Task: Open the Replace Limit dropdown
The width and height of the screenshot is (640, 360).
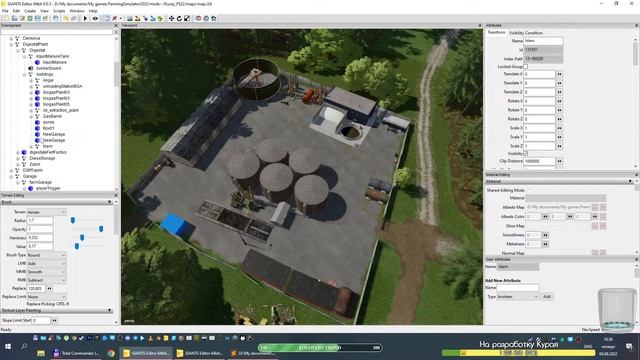Action: point(46,297)
